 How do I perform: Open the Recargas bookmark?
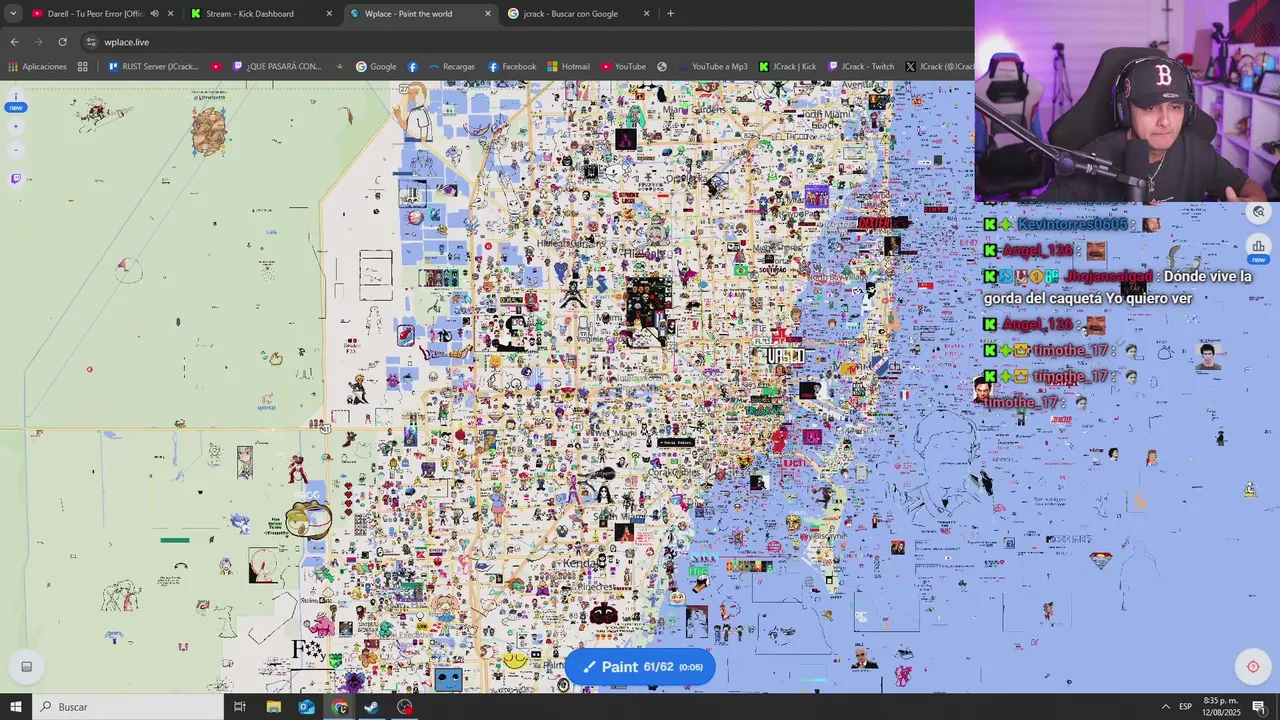point(451,67)
